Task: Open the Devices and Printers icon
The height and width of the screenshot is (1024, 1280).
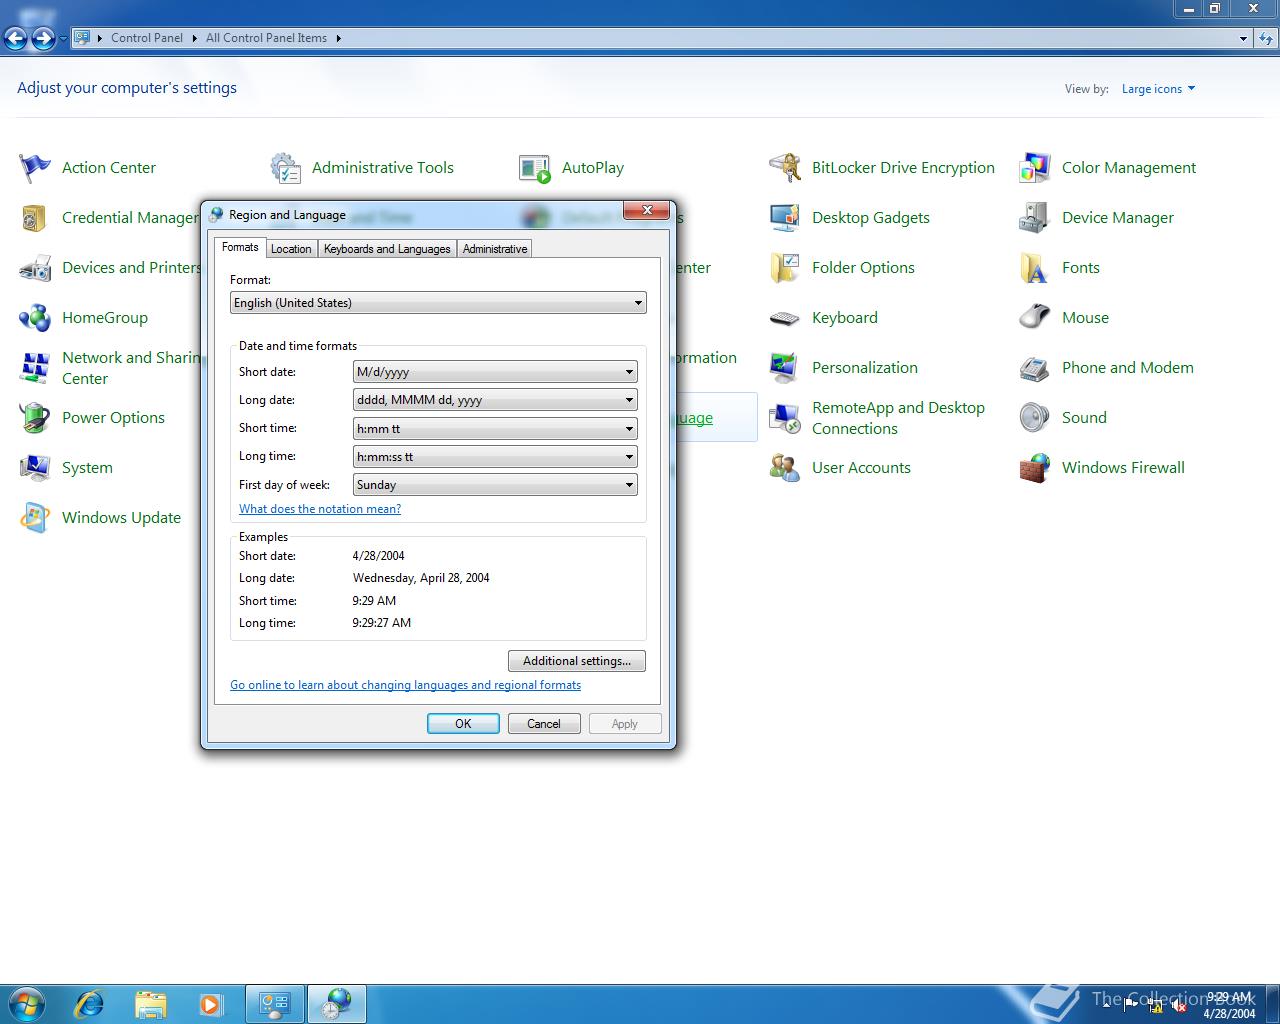Action: tap(35, 268)
